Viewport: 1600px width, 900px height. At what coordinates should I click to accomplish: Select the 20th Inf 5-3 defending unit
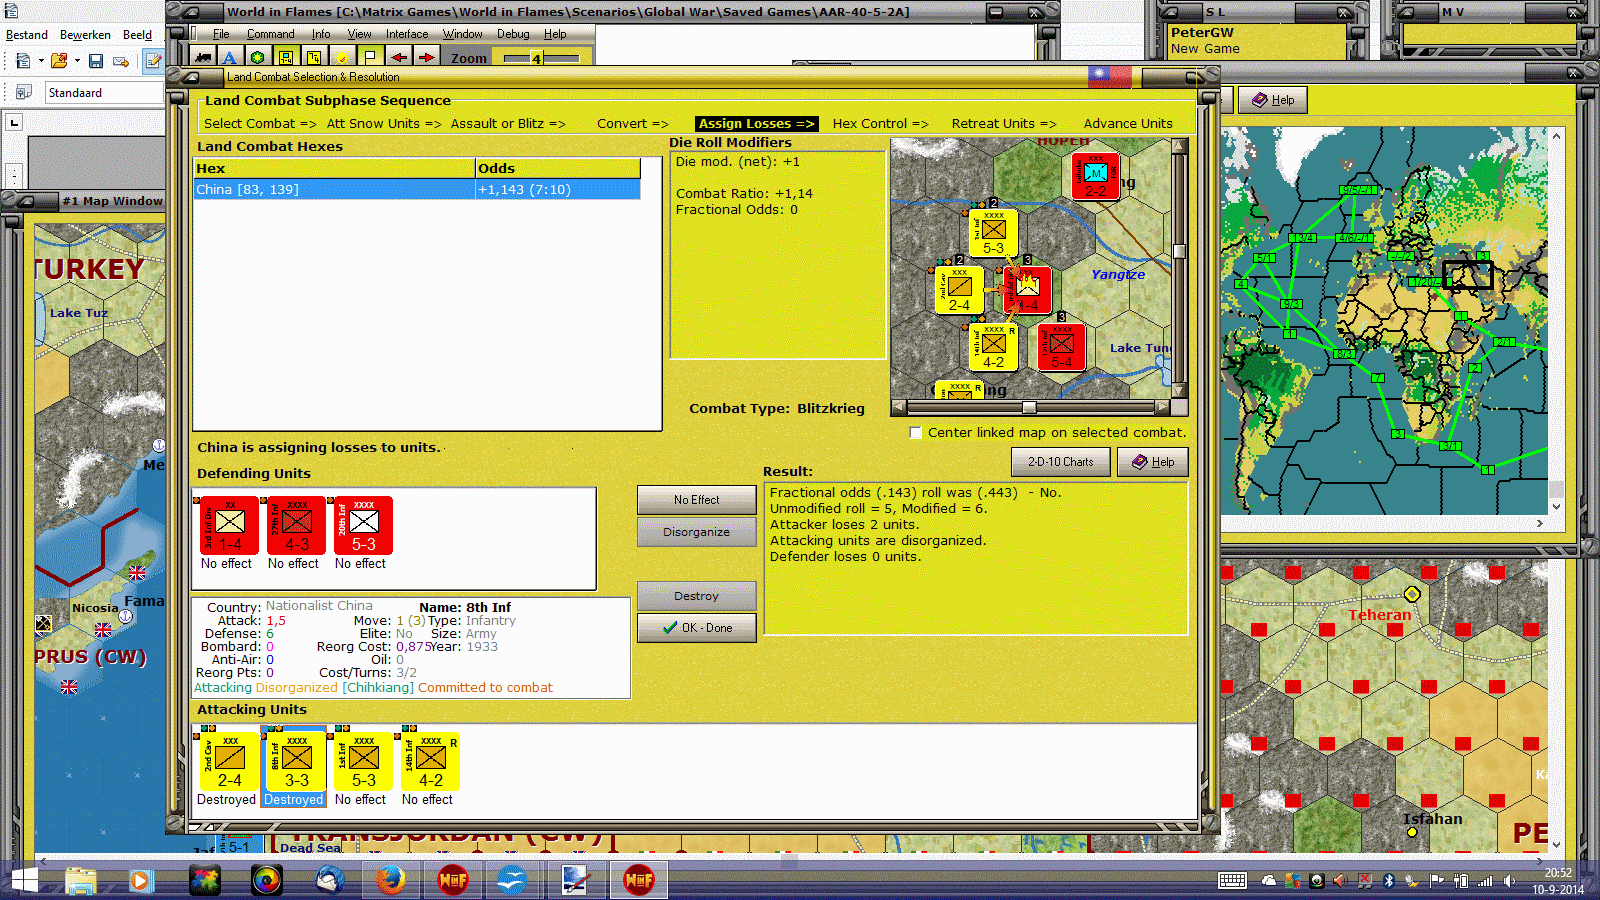(364, 525)
